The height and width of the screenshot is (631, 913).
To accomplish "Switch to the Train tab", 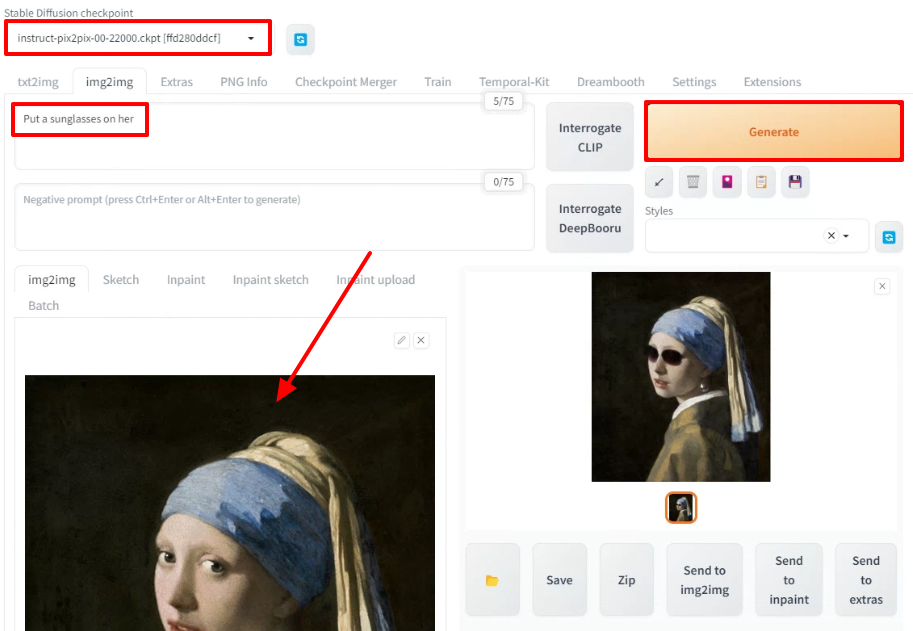I will point(438,81).
